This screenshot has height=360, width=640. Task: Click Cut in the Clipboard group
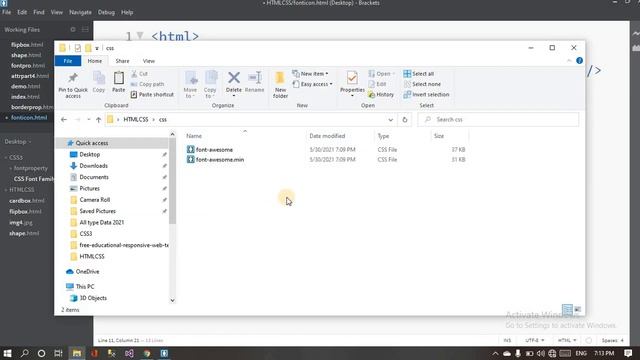140,74
